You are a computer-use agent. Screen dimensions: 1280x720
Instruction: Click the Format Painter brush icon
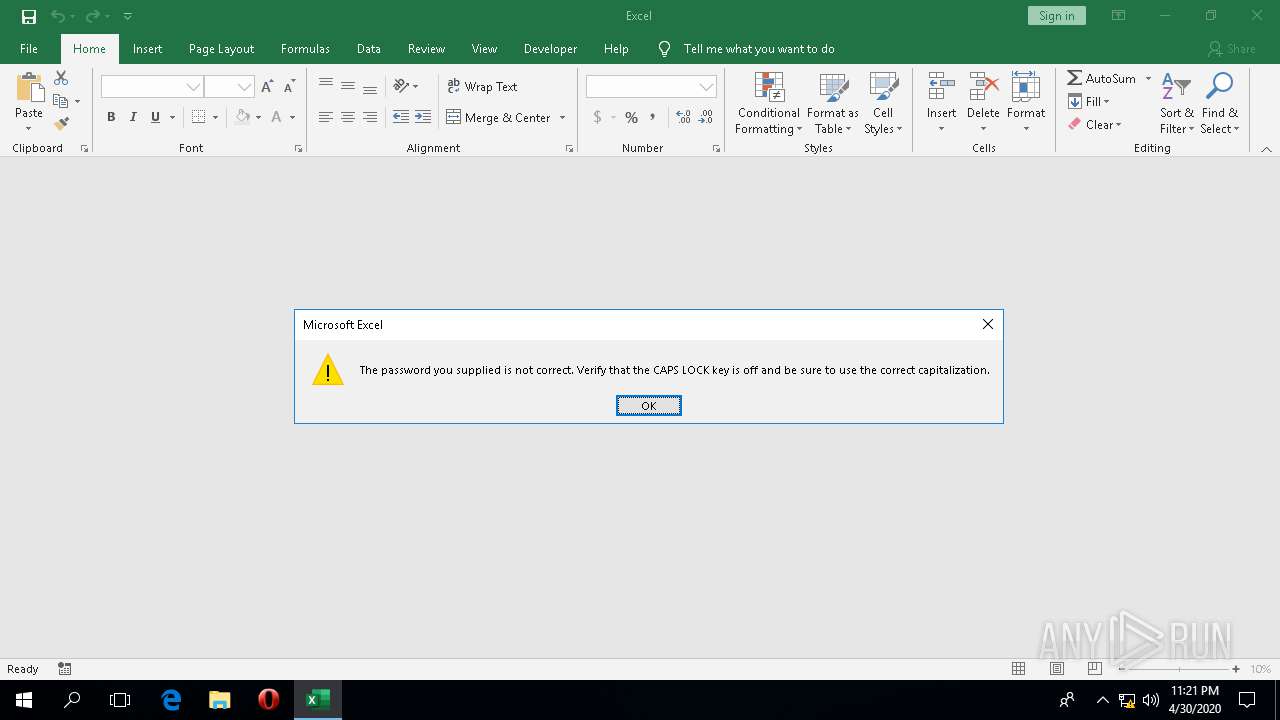[61, 124]
